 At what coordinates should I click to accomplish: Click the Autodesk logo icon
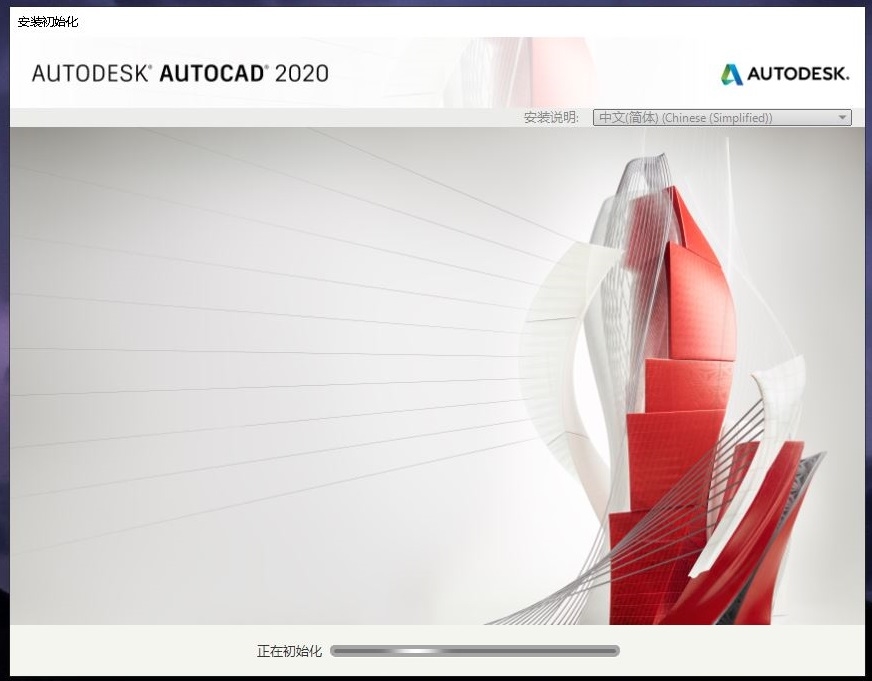(x=732, y=74)
